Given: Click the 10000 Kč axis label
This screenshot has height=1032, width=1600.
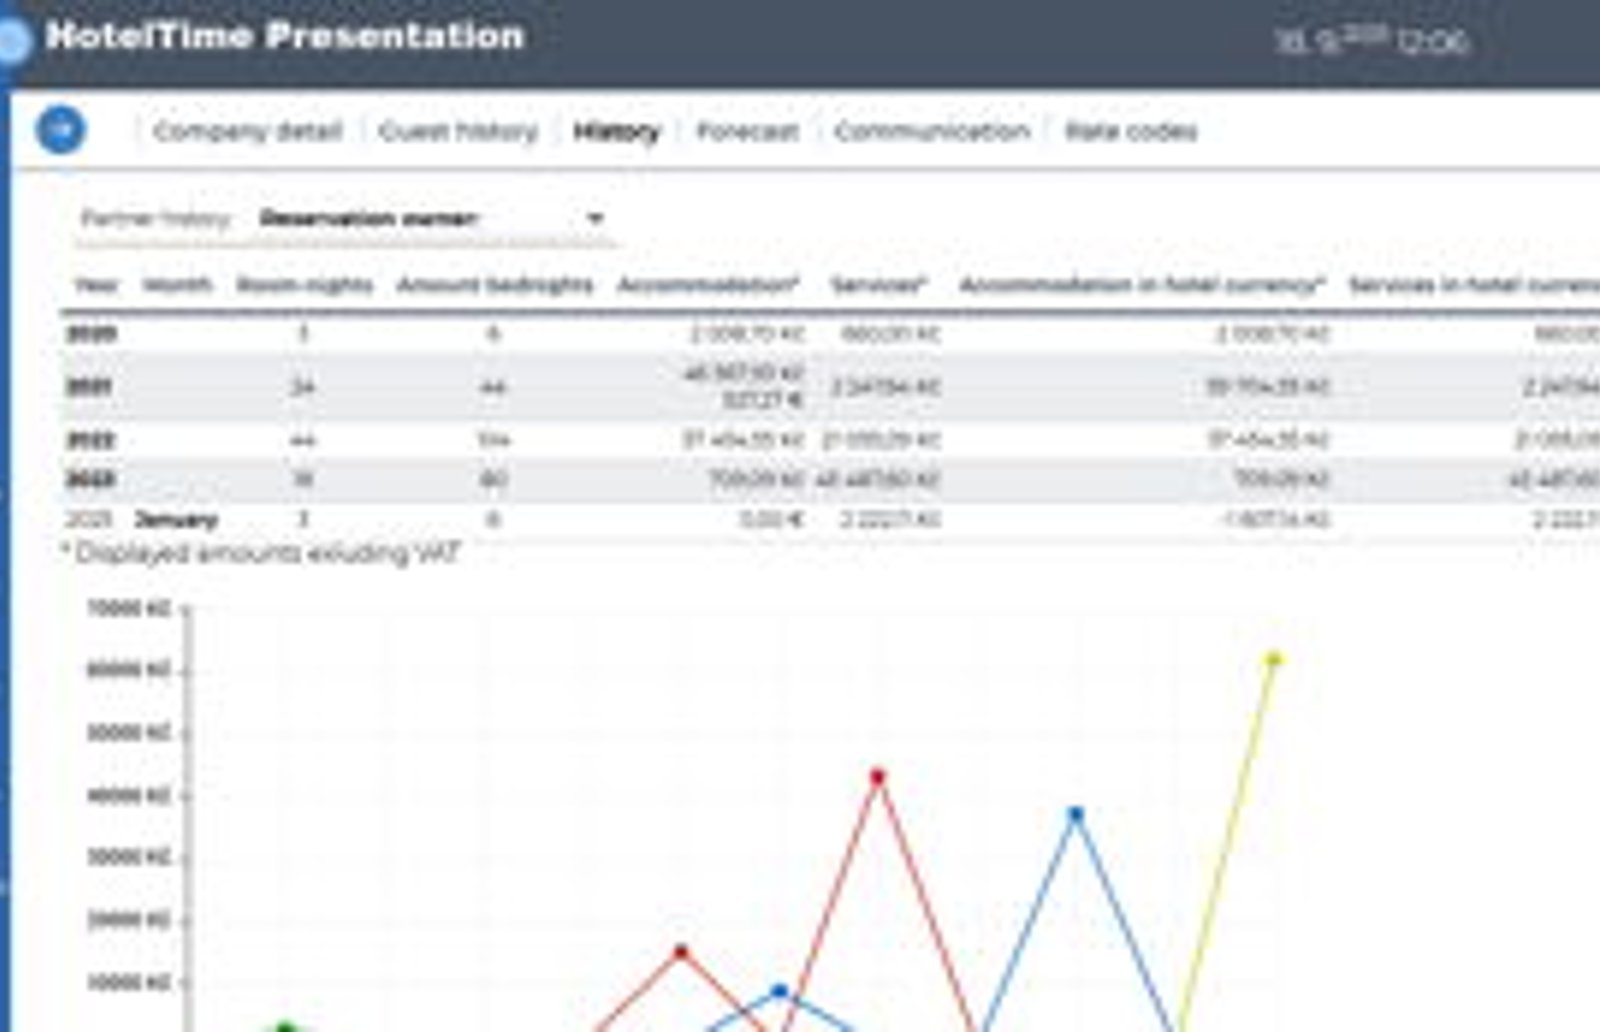Looking at the screenshot, I should coord(130,983).
